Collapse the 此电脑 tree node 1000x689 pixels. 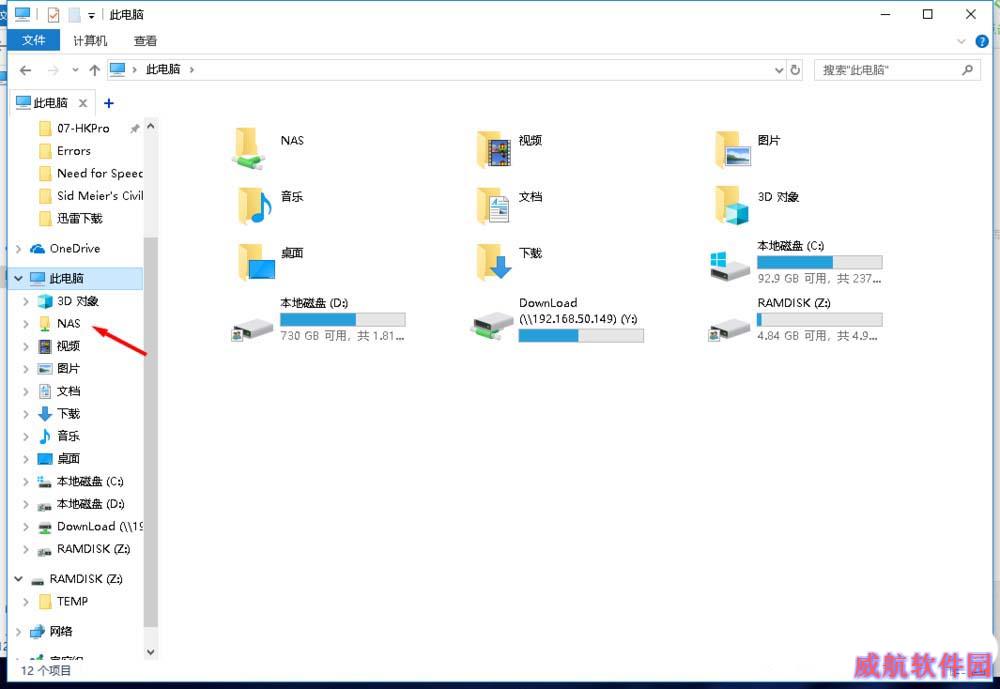[19, 278]
